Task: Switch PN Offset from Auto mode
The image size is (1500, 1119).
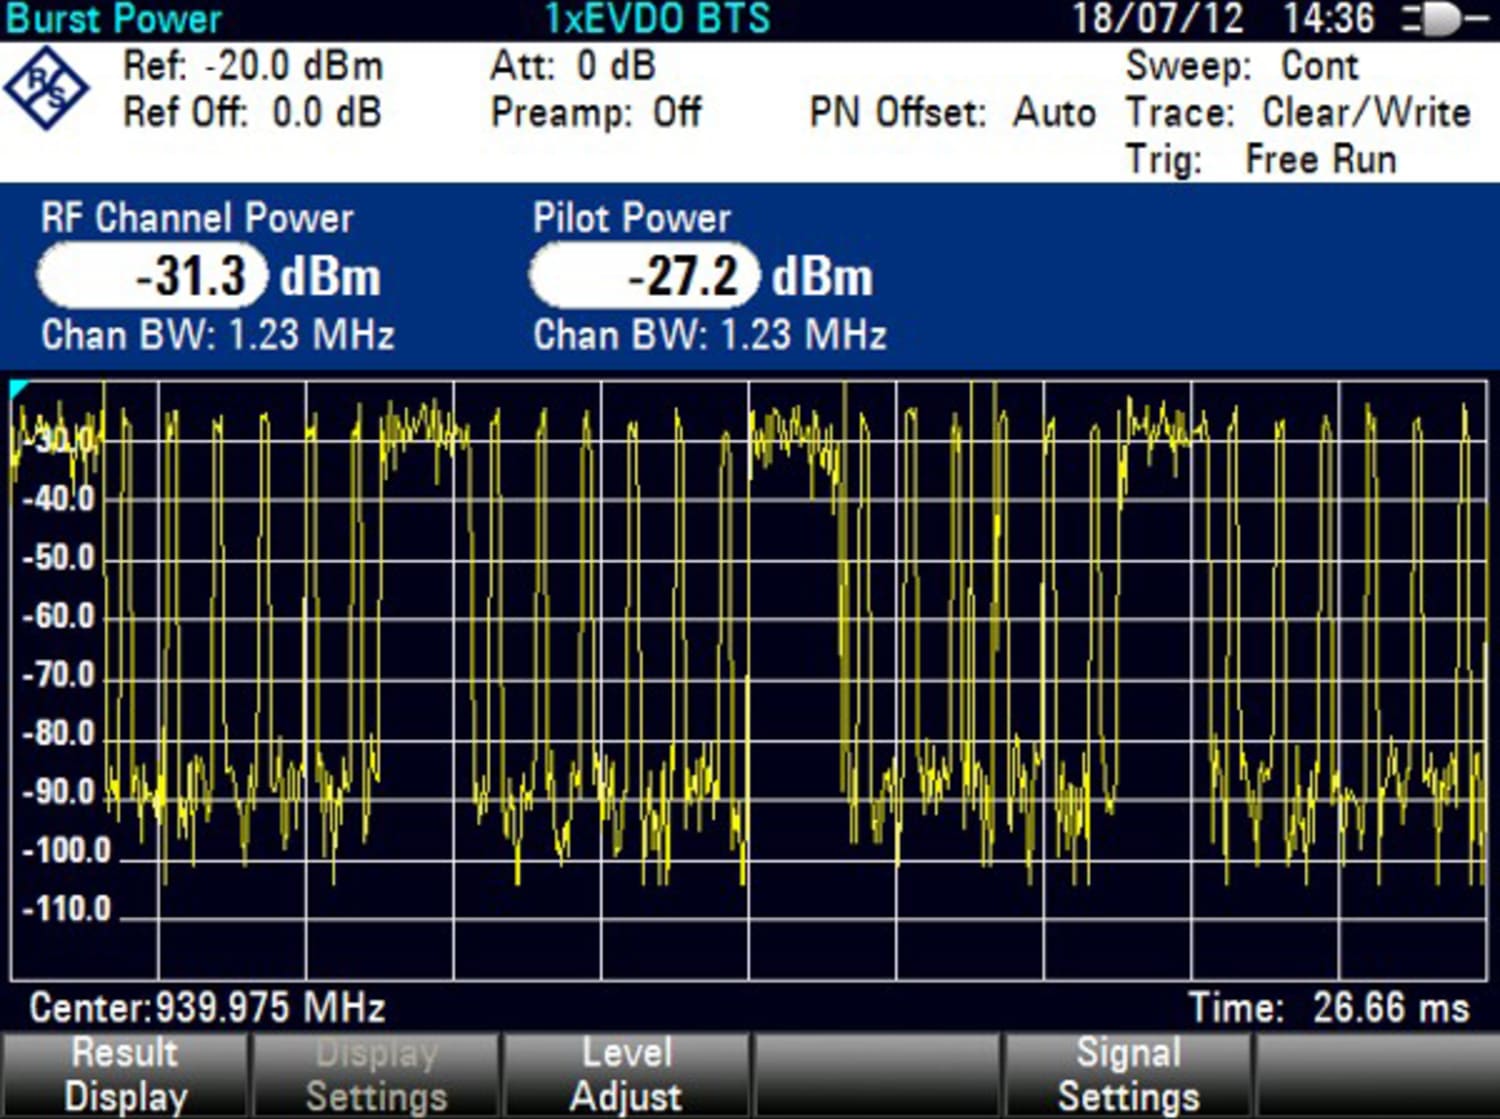Action: coord(951,112)
